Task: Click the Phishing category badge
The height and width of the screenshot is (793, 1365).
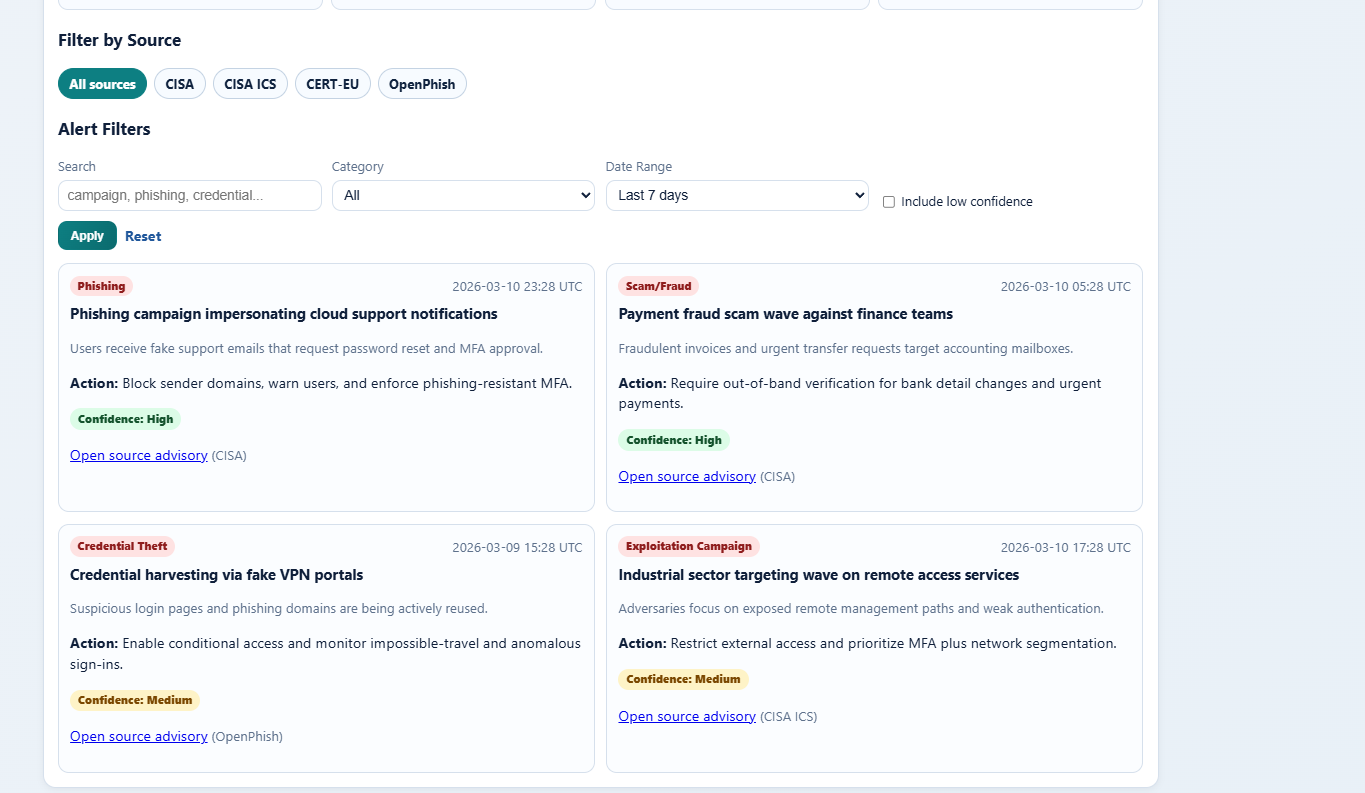Action: (x=101, y=285)
